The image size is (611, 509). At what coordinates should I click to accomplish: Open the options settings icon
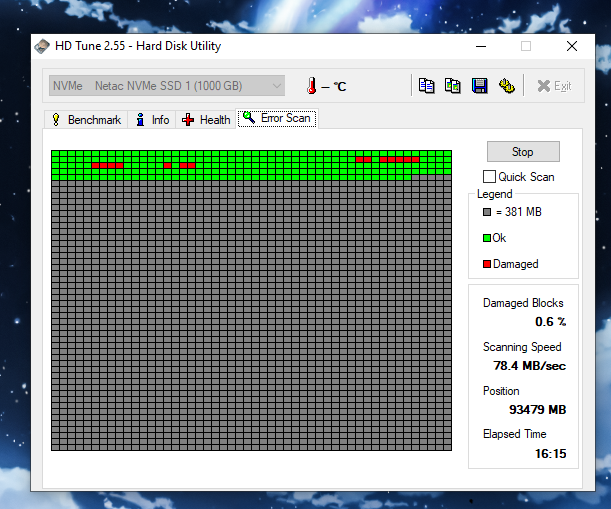point(507,85)
